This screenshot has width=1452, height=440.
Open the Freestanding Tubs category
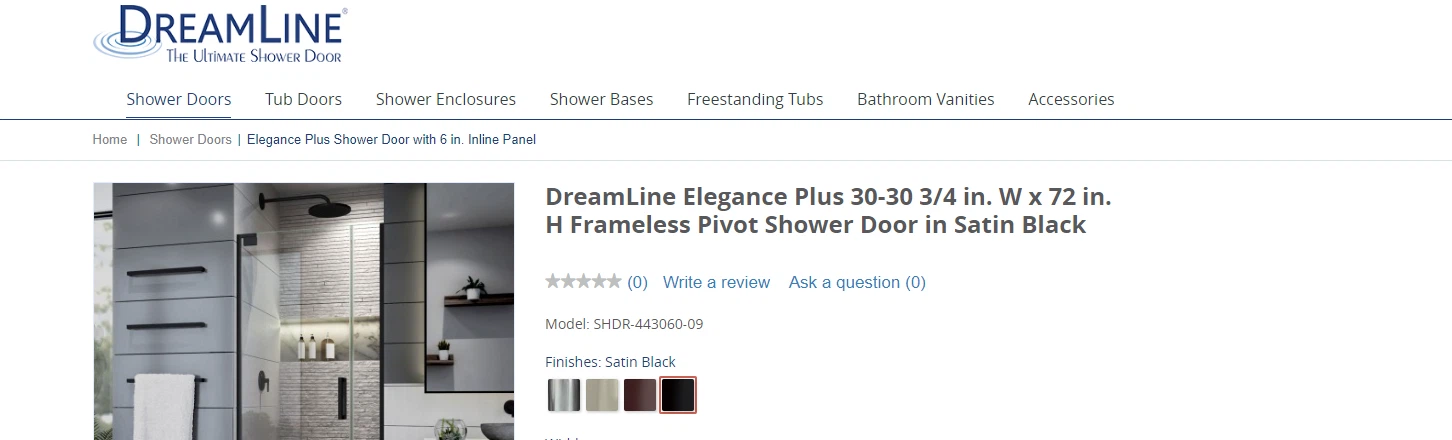click(x=755, y=99)
